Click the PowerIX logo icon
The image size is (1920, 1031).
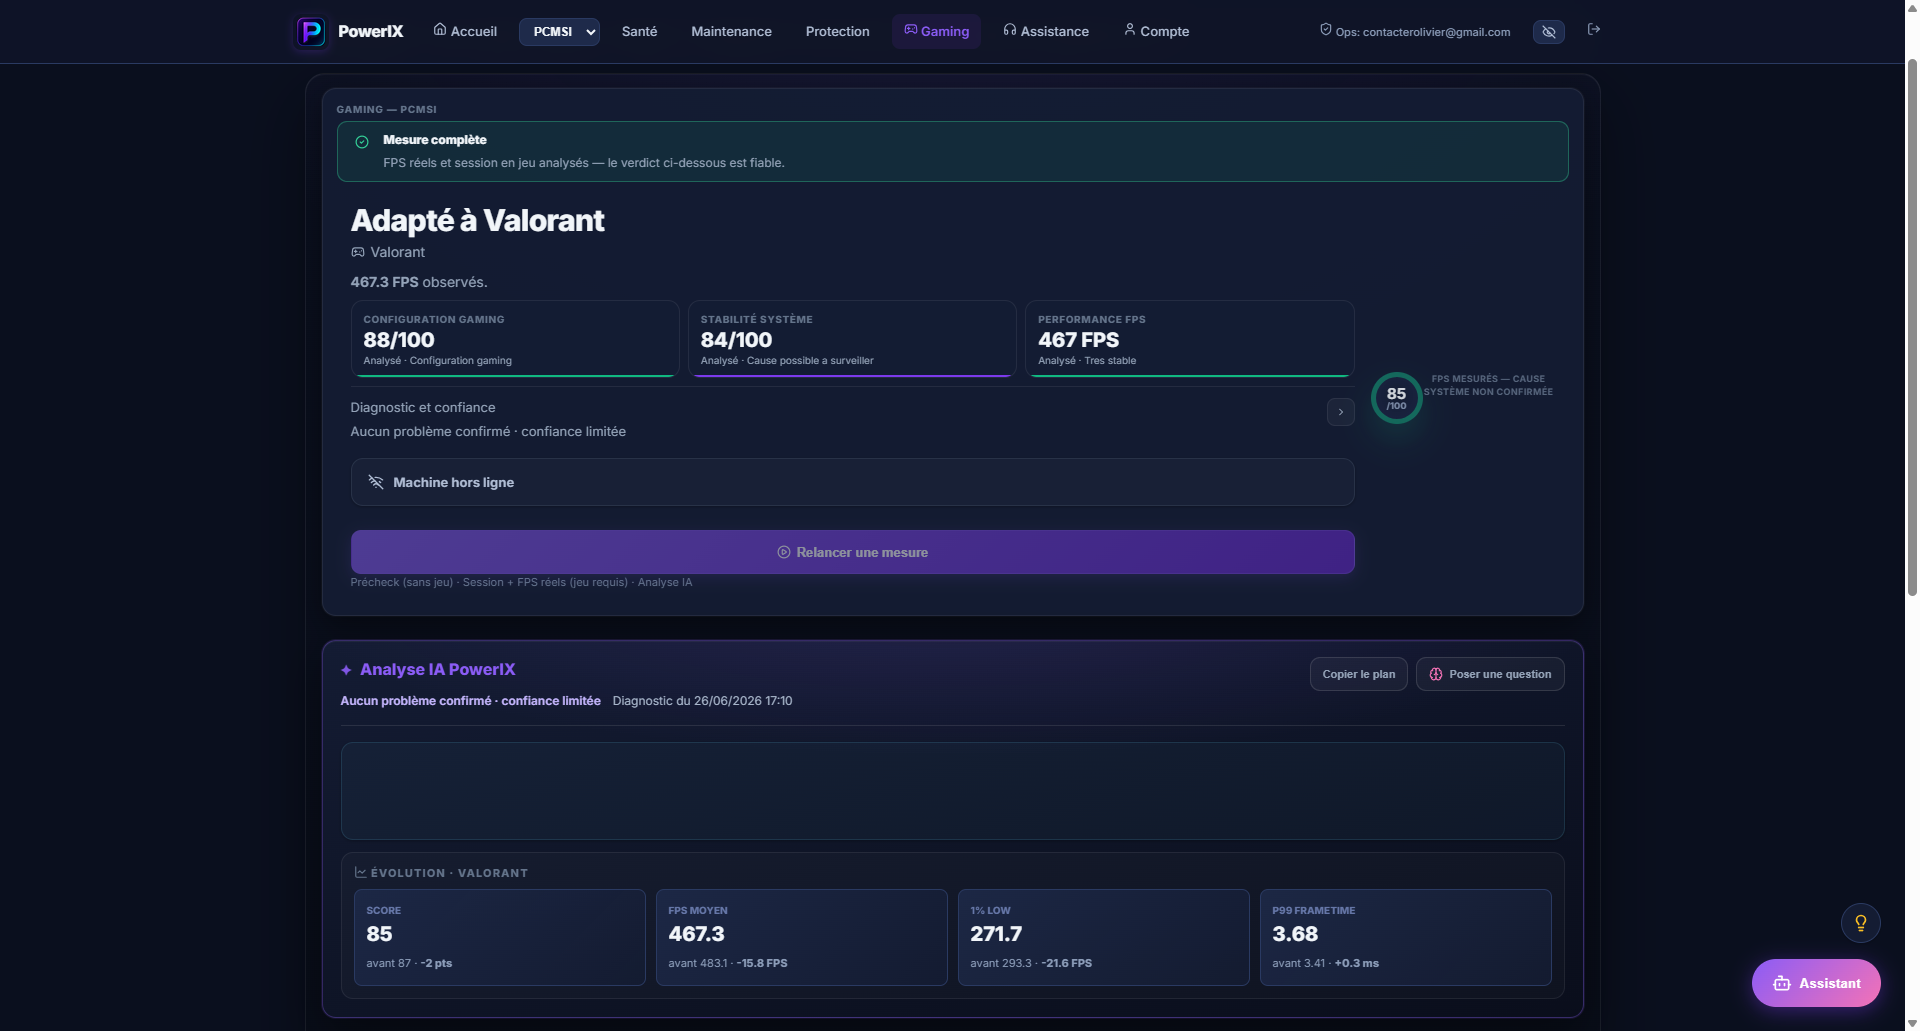click(x=311, y=31)
